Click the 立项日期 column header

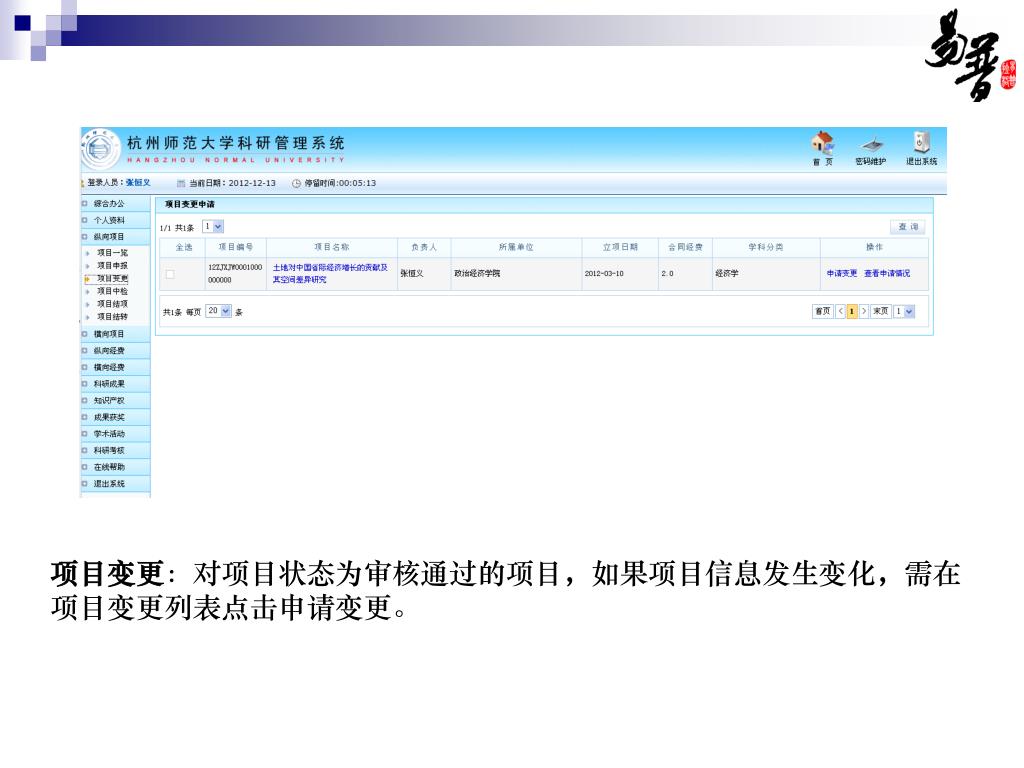(x=620, y=248)
